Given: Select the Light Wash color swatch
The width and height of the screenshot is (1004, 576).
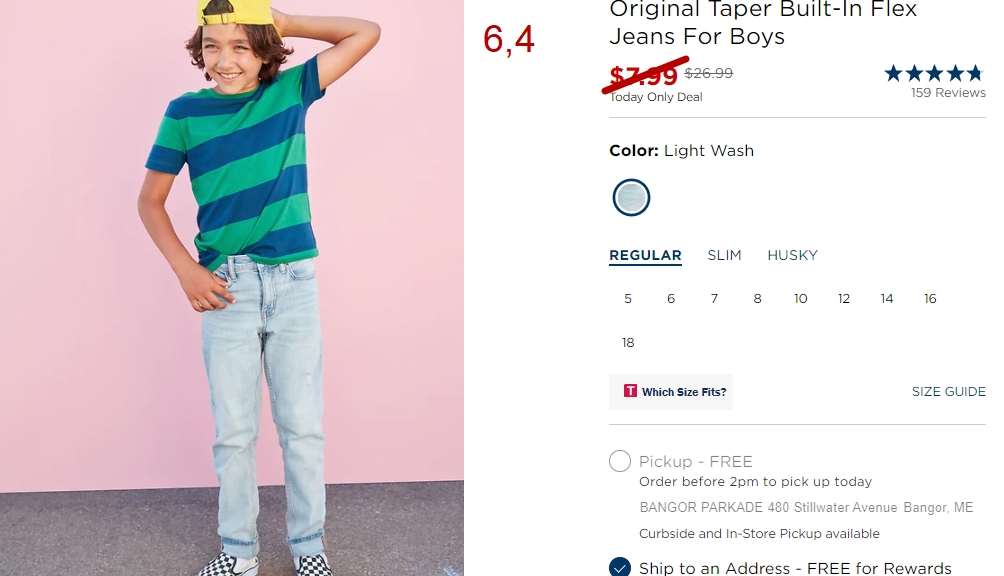Looking at the screenshot, I should tap(631, 197).
